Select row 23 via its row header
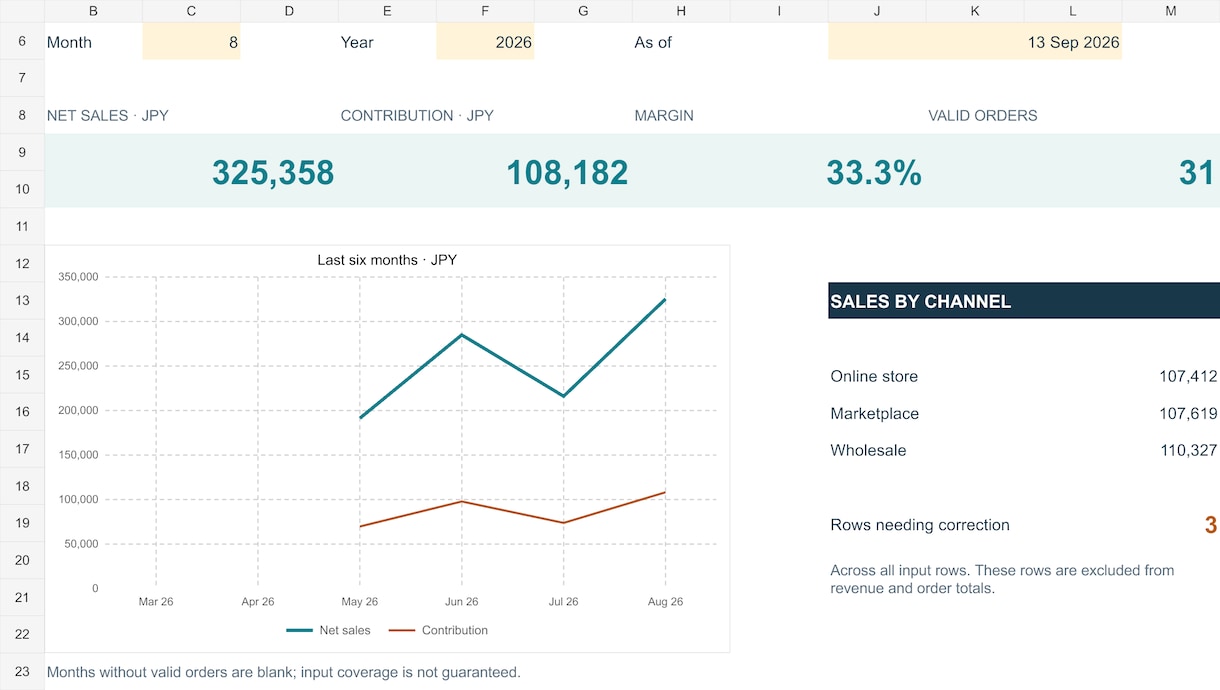The height and width of the screenshot is (690, 1220). click(x=22, y=671)
